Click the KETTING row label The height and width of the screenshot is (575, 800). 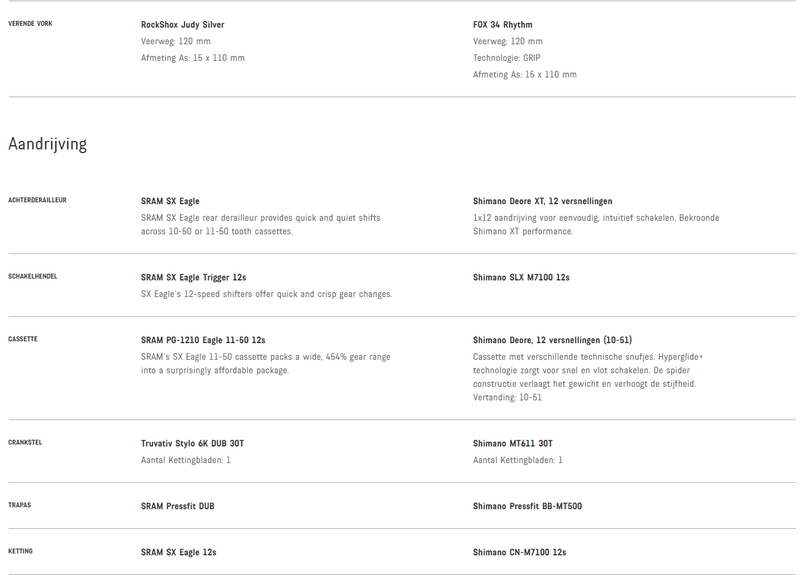tap(21, 551)
